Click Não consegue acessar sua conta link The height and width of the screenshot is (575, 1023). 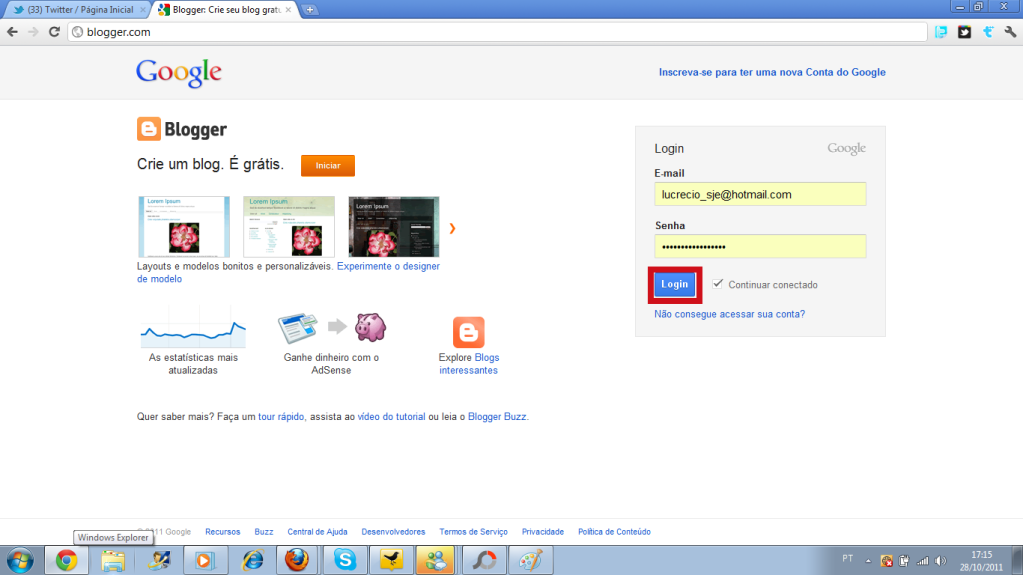729,314
